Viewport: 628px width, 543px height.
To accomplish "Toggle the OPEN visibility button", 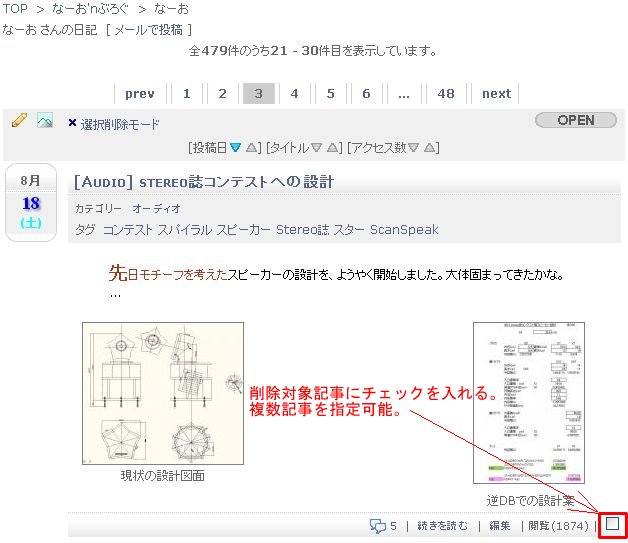I will [575, 120].
